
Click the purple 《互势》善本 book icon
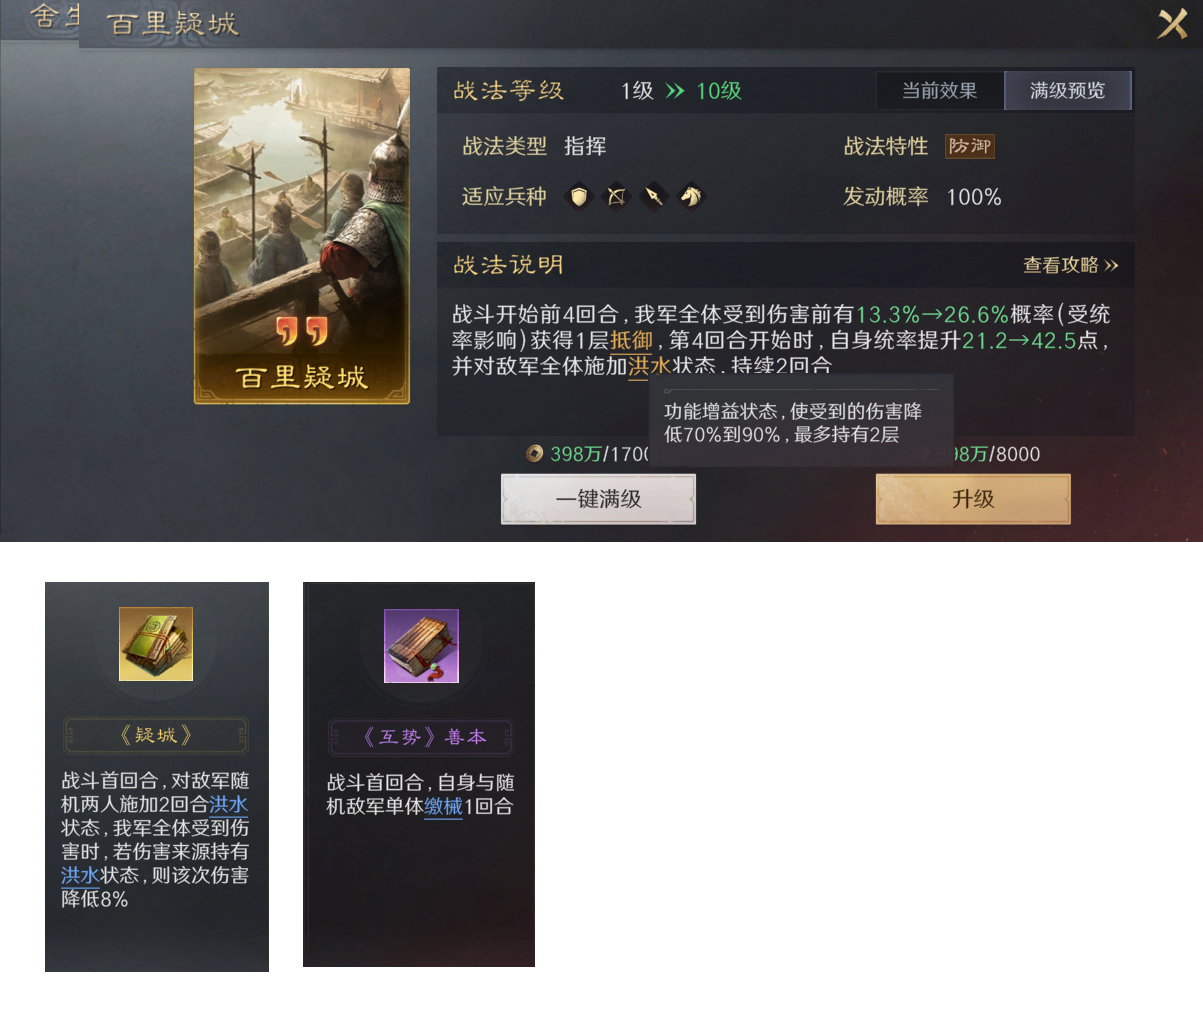[x=421, y=646]
